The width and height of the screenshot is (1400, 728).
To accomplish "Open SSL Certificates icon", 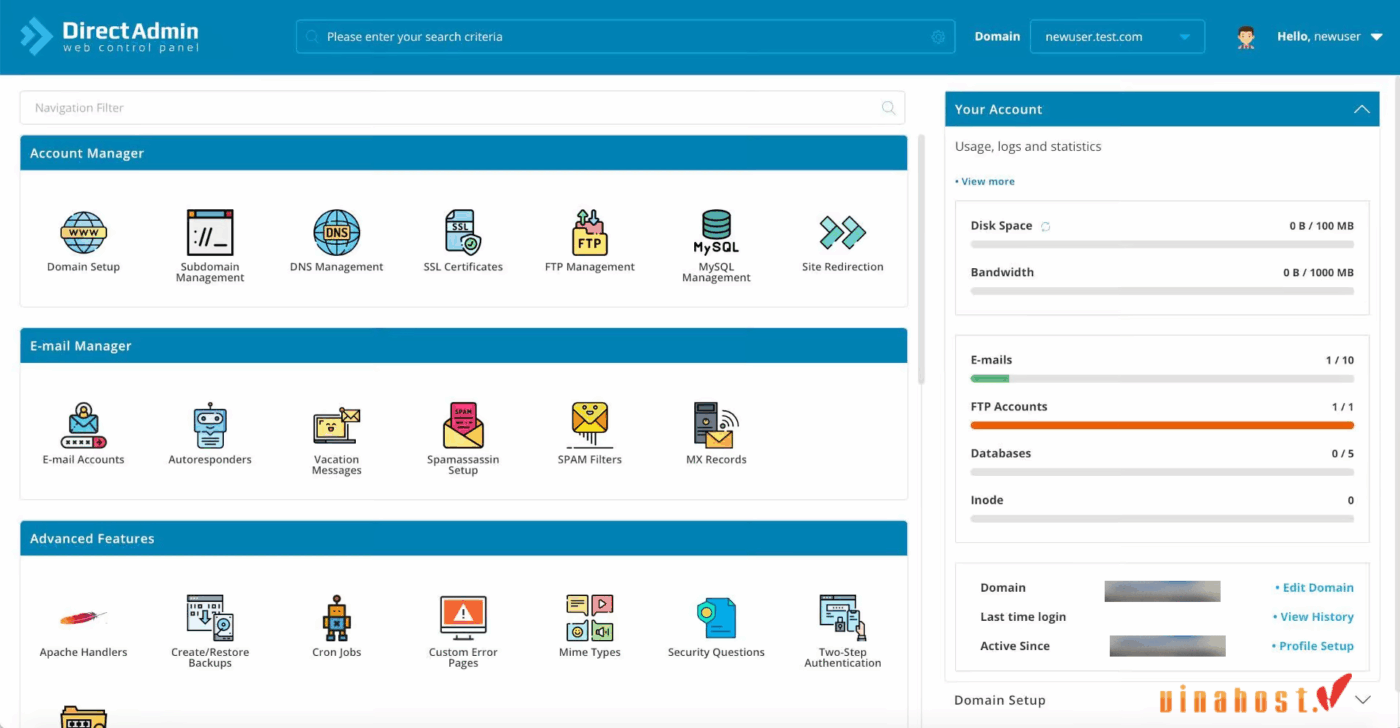I will [463, 232].
